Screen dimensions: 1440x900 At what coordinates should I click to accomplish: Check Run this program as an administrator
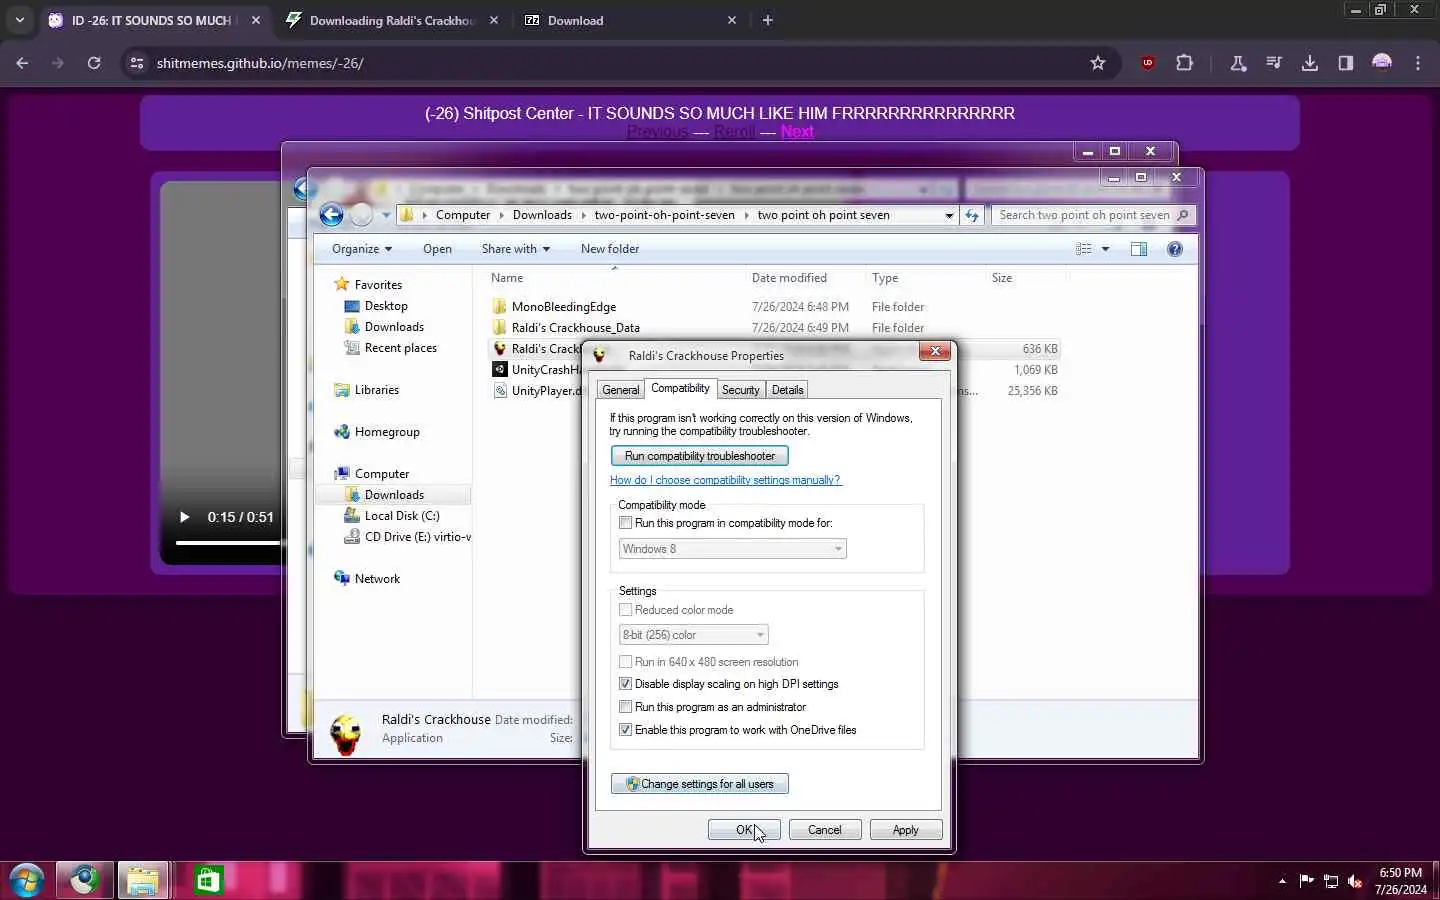point(625,707)
